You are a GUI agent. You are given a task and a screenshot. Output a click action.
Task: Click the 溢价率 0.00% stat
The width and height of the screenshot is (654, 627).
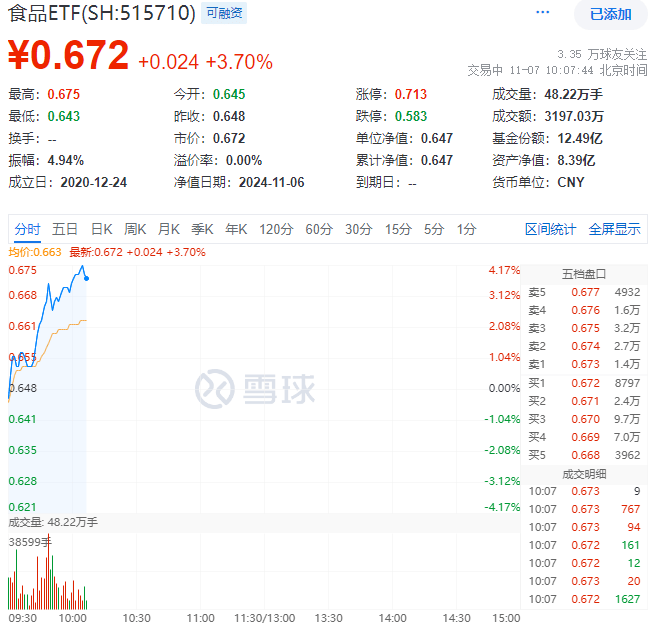pos(218,161)
